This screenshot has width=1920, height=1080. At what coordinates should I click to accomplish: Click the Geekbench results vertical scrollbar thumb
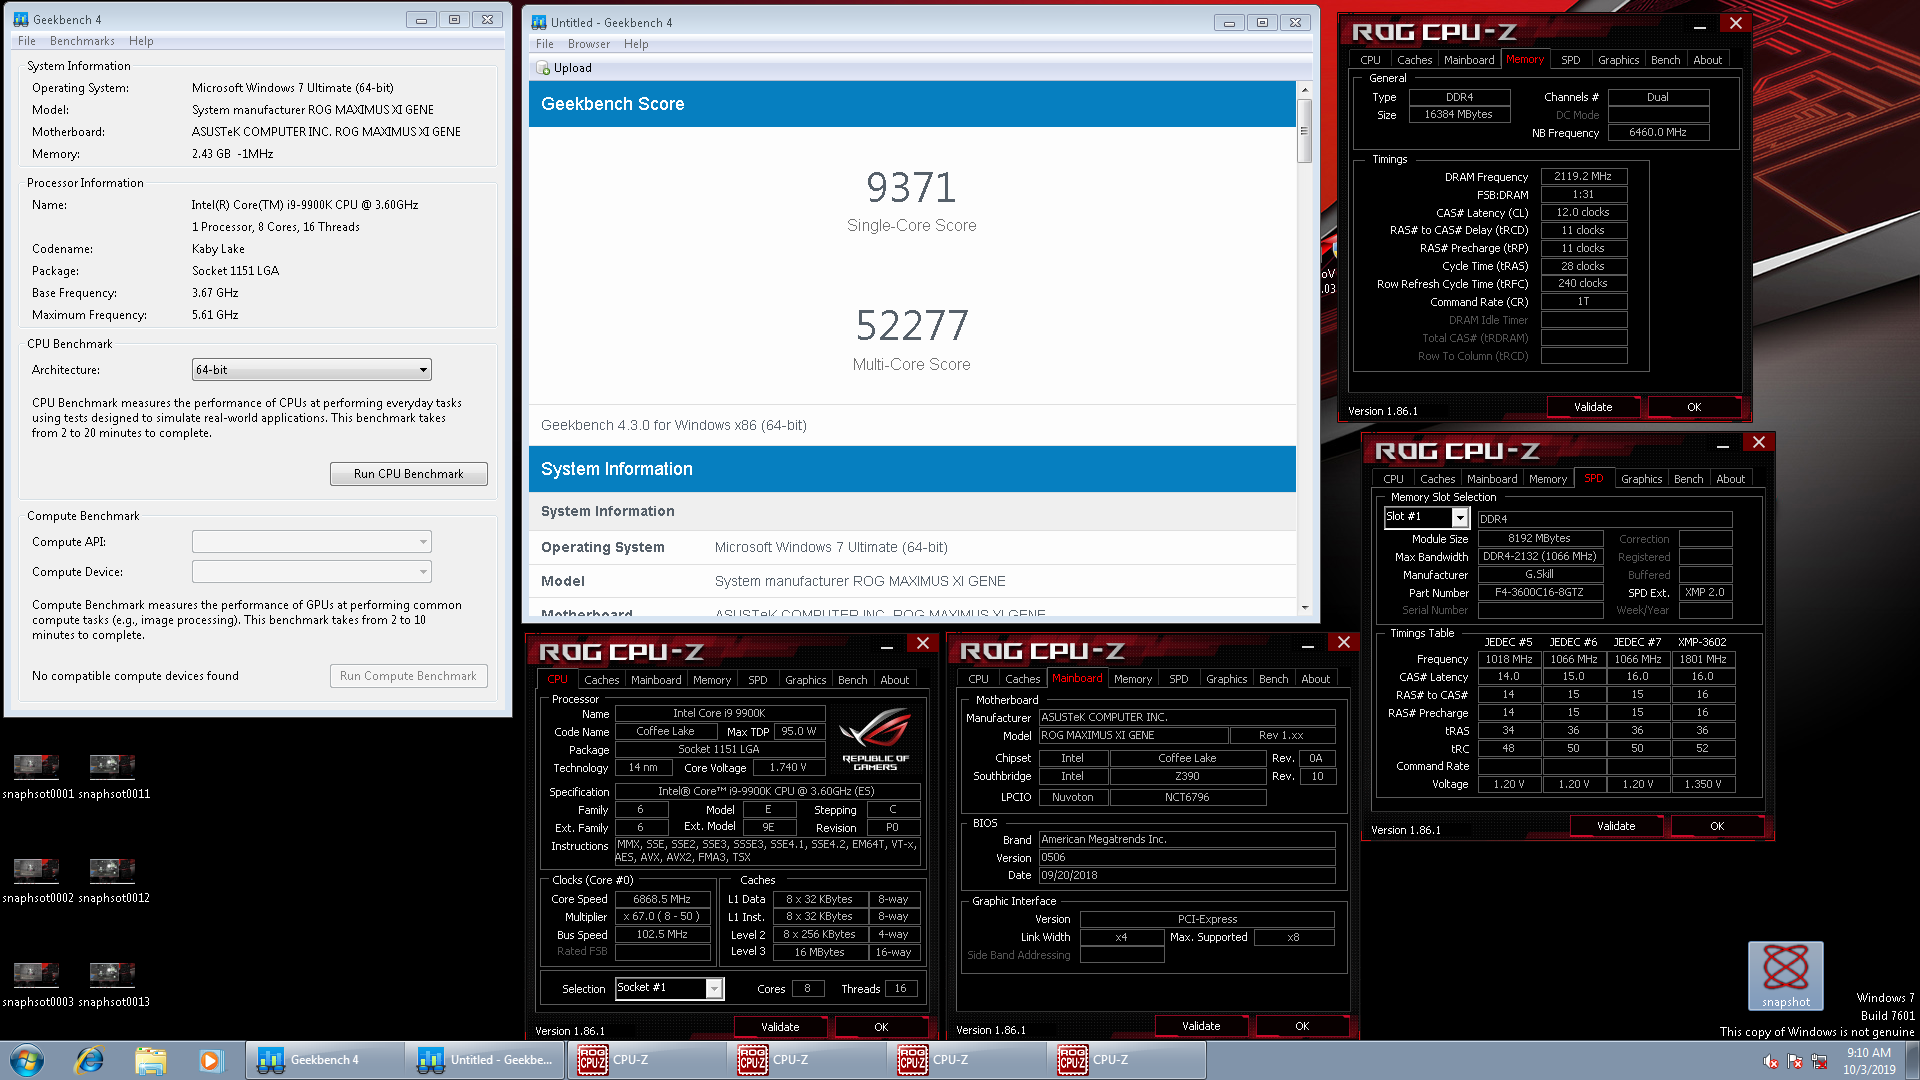1304,131
